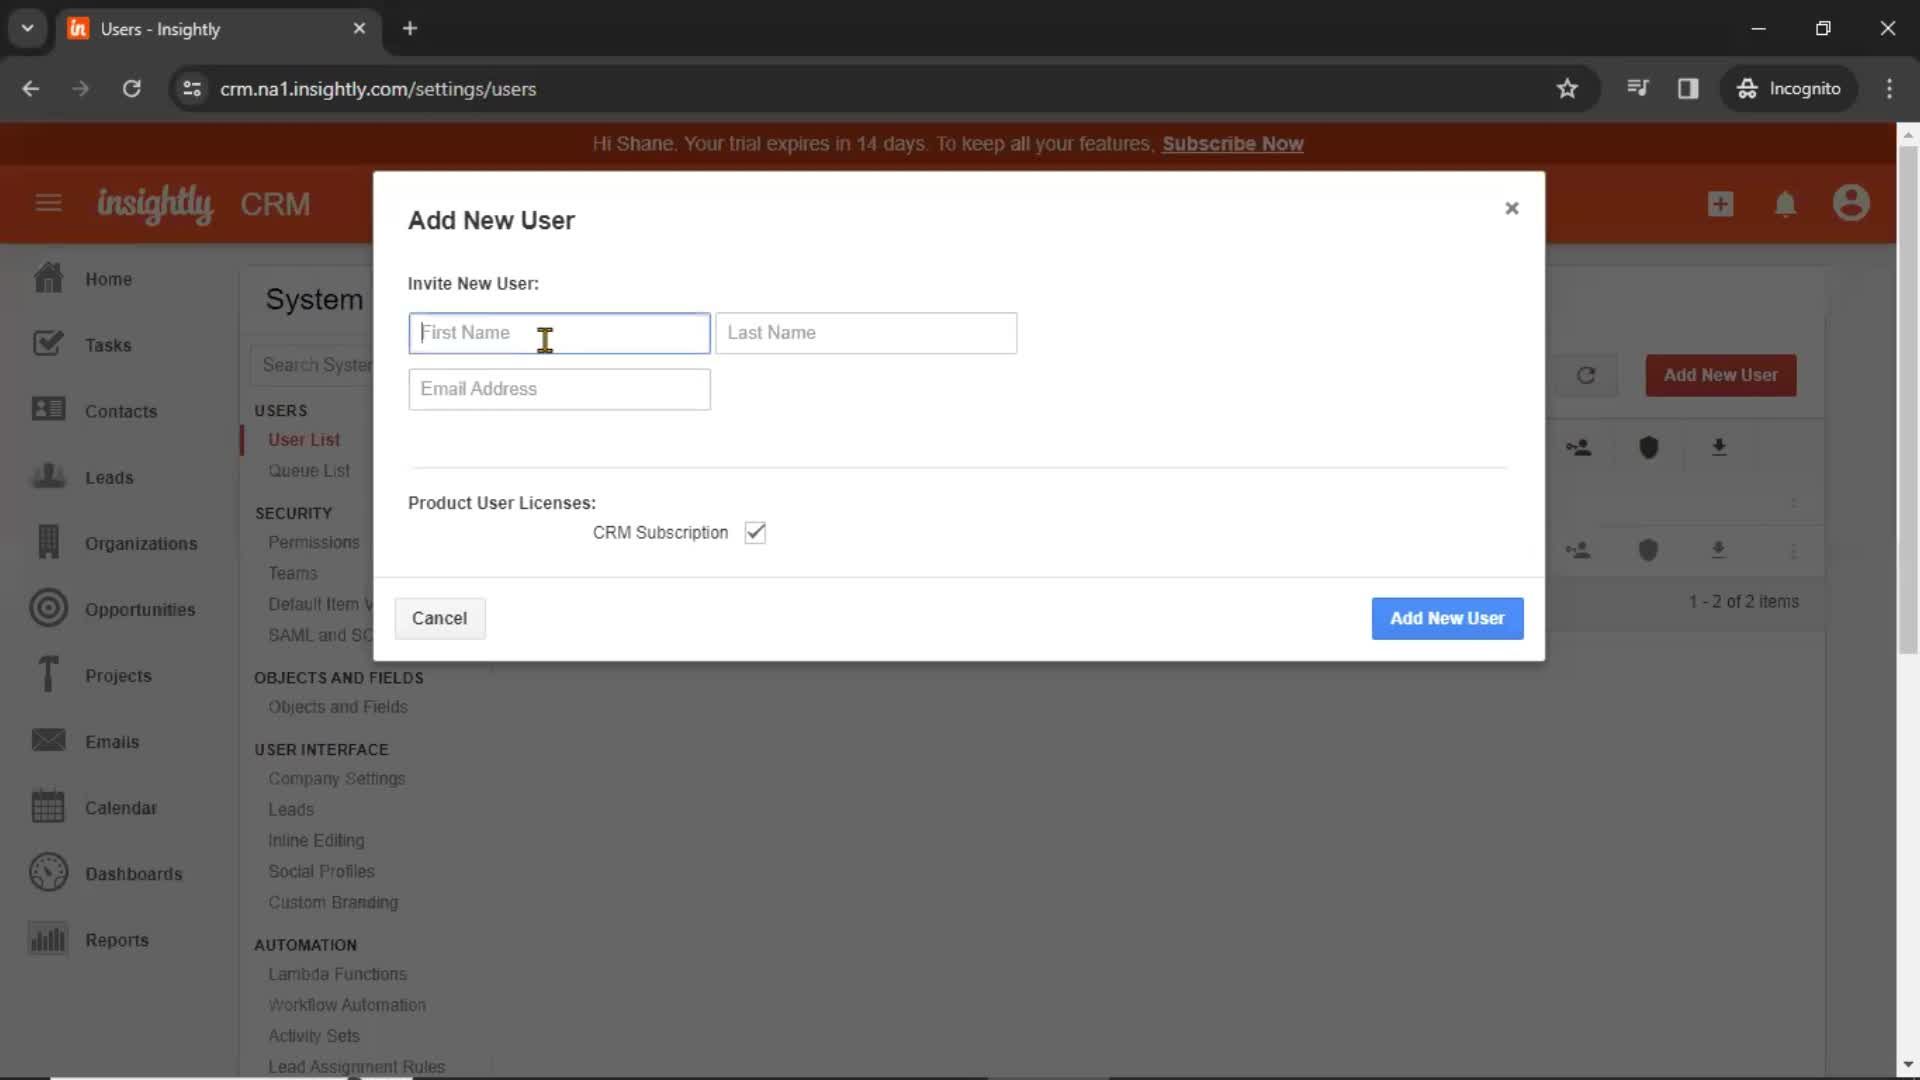
Task: Toggle the CRM Subscription checkbox
Action: pyautogui.click(x=756, y=531)
